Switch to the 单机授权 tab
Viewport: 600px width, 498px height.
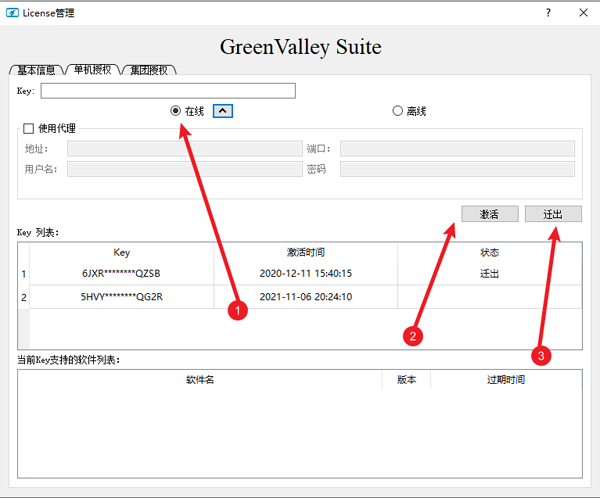(92, 70)
